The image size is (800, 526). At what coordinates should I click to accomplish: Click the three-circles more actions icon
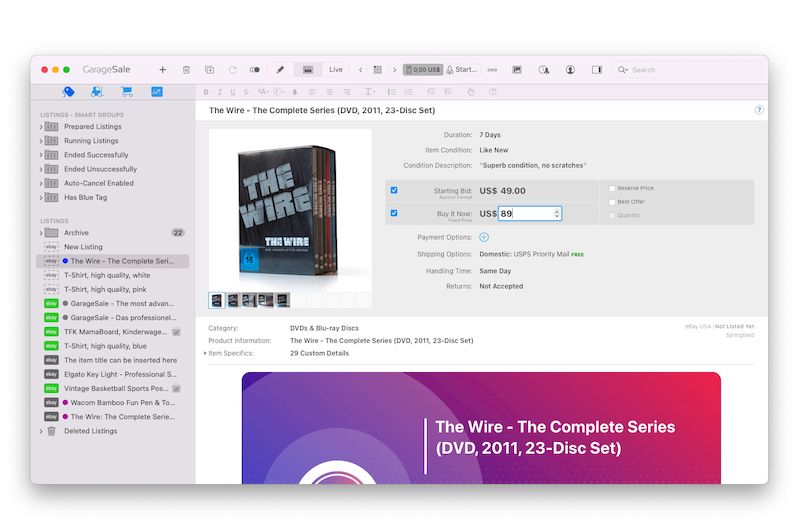pos(492,69)
